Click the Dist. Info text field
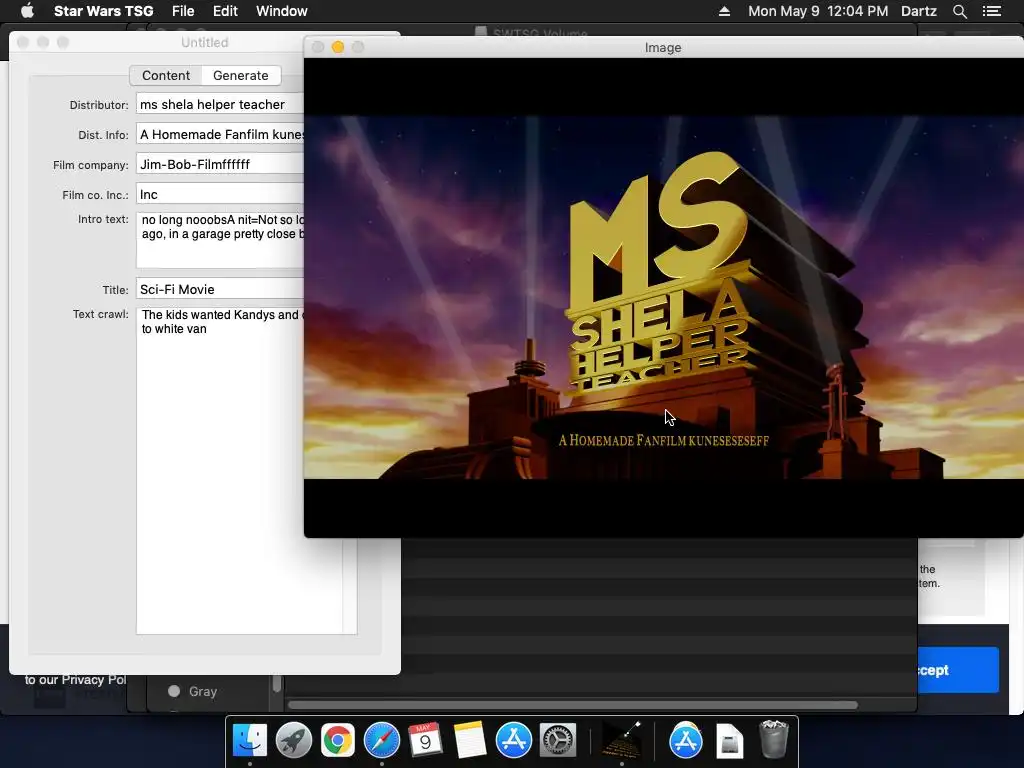Image resolution: width=1024 pixels, height=768 pixels. 219,135
